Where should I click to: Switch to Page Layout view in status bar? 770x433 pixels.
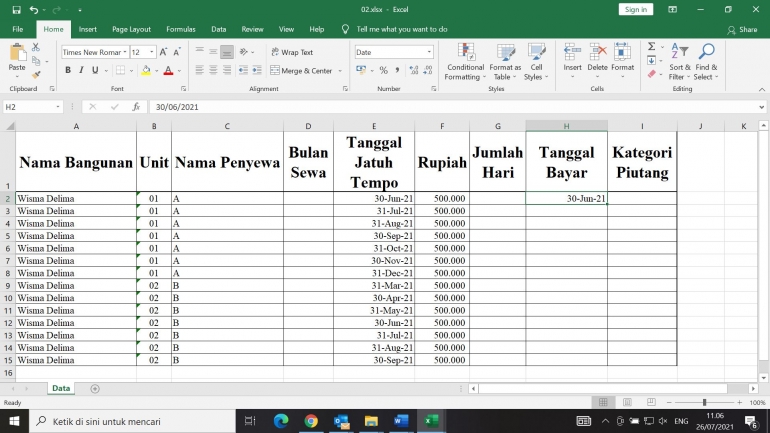click(627, 403)
